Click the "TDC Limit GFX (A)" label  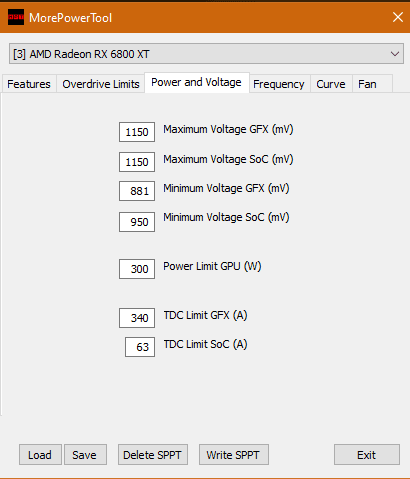point(205,315)
